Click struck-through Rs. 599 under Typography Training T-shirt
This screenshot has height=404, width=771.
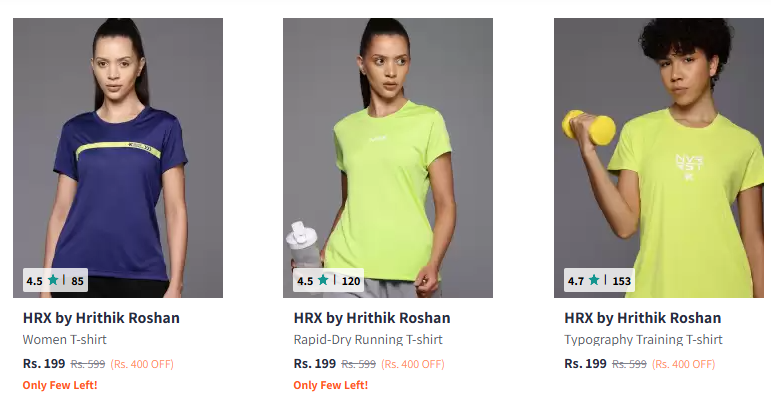click(x=629, y=364)
